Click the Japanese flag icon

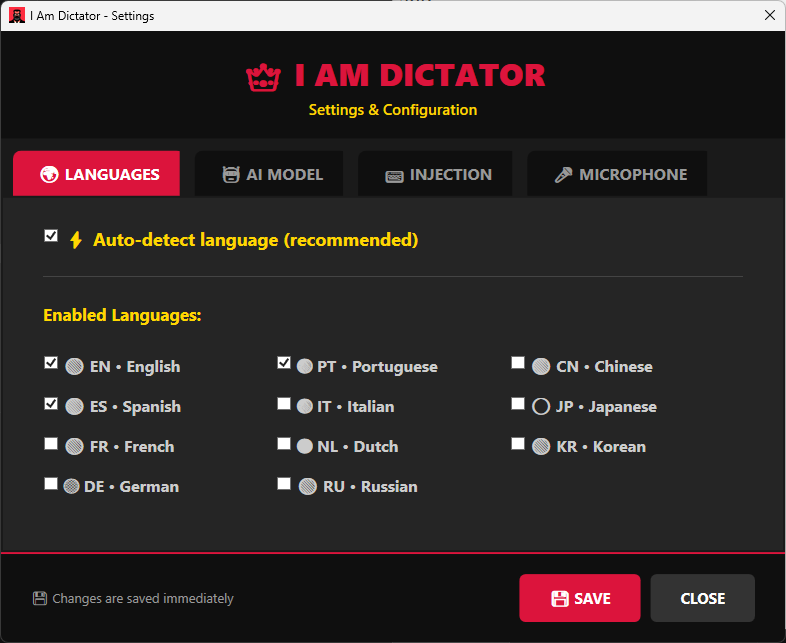tap(541, 407)
